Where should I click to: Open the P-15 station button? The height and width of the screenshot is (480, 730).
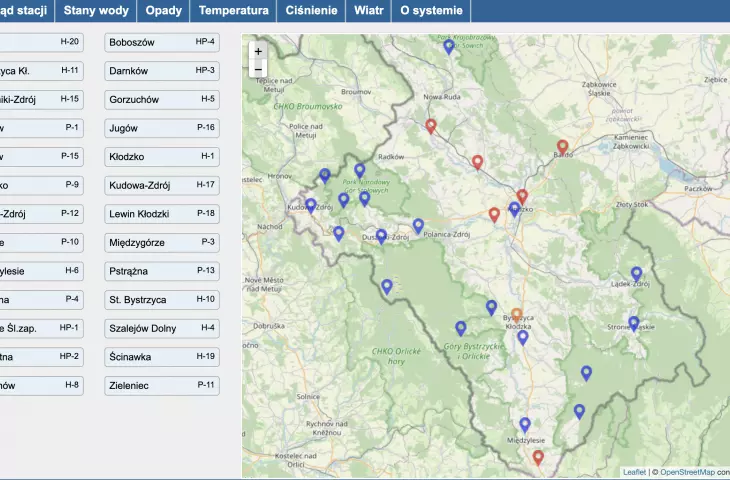click(41, 157)
